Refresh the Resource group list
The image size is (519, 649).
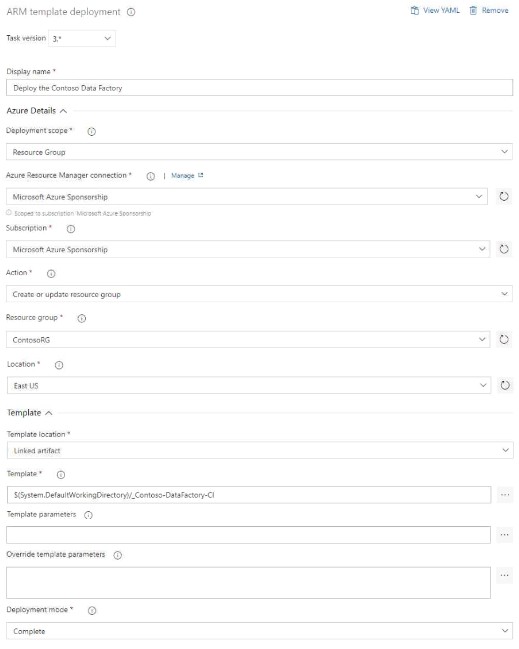click(x=504, y=339)
